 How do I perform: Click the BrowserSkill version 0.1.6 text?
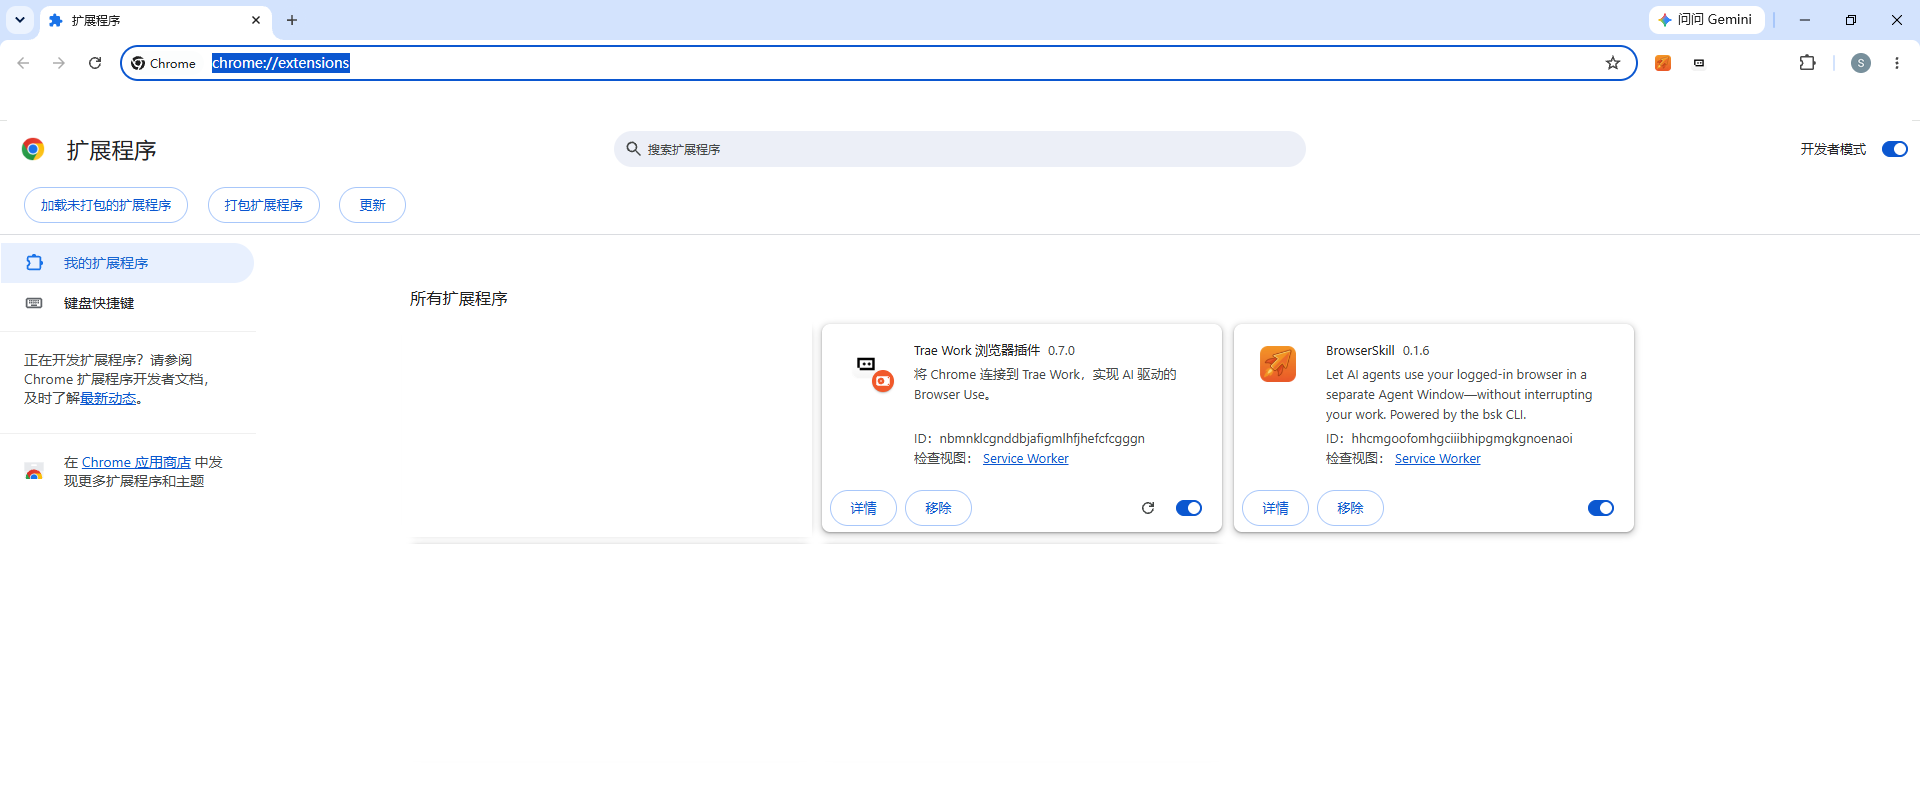click(1416, 351)
